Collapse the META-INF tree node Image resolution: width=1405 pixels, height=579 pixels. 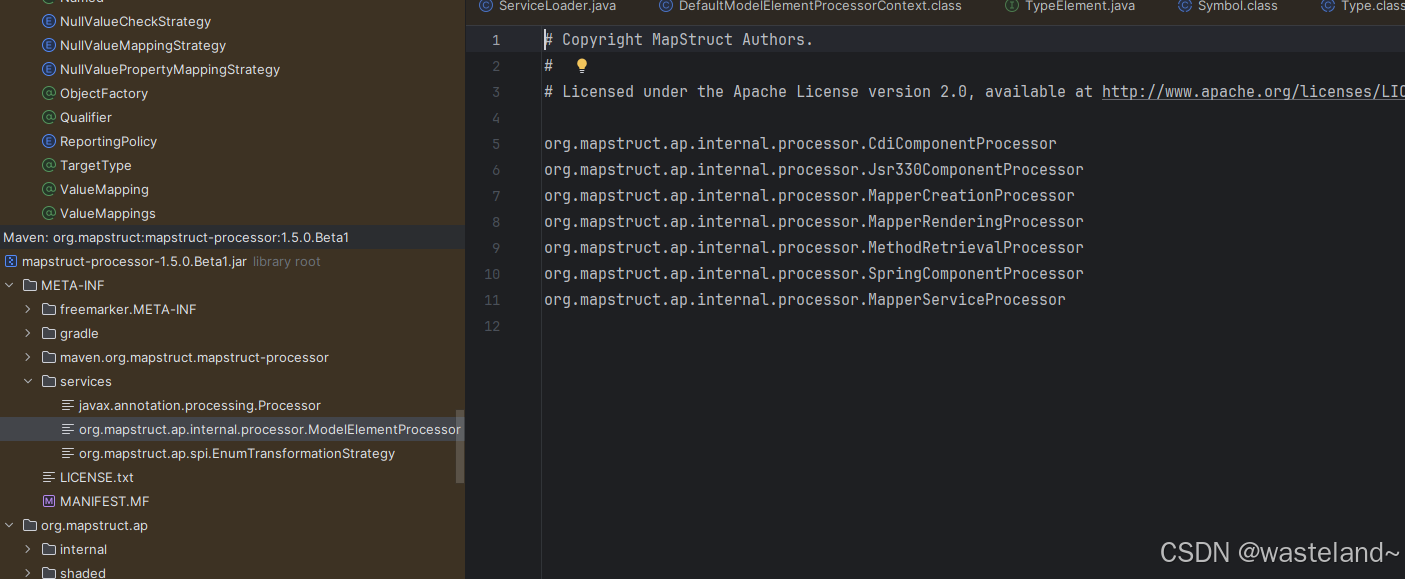click(9, 285)
